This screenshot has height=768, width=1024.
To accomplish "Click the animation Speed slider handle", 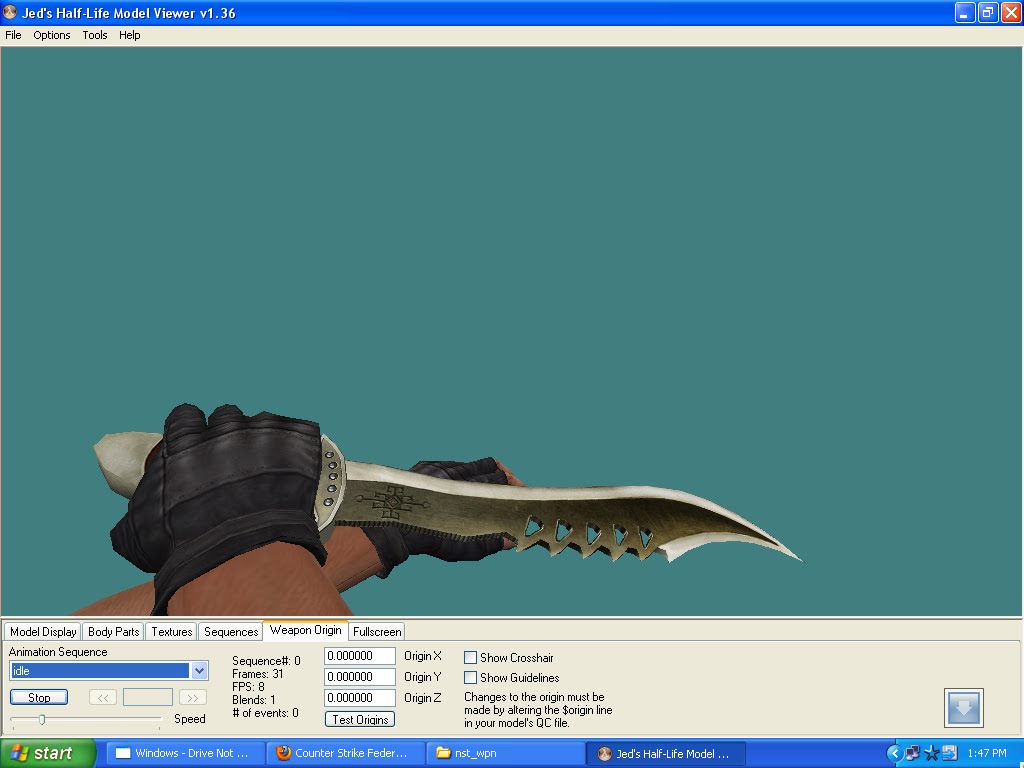I will coord(42,720).
